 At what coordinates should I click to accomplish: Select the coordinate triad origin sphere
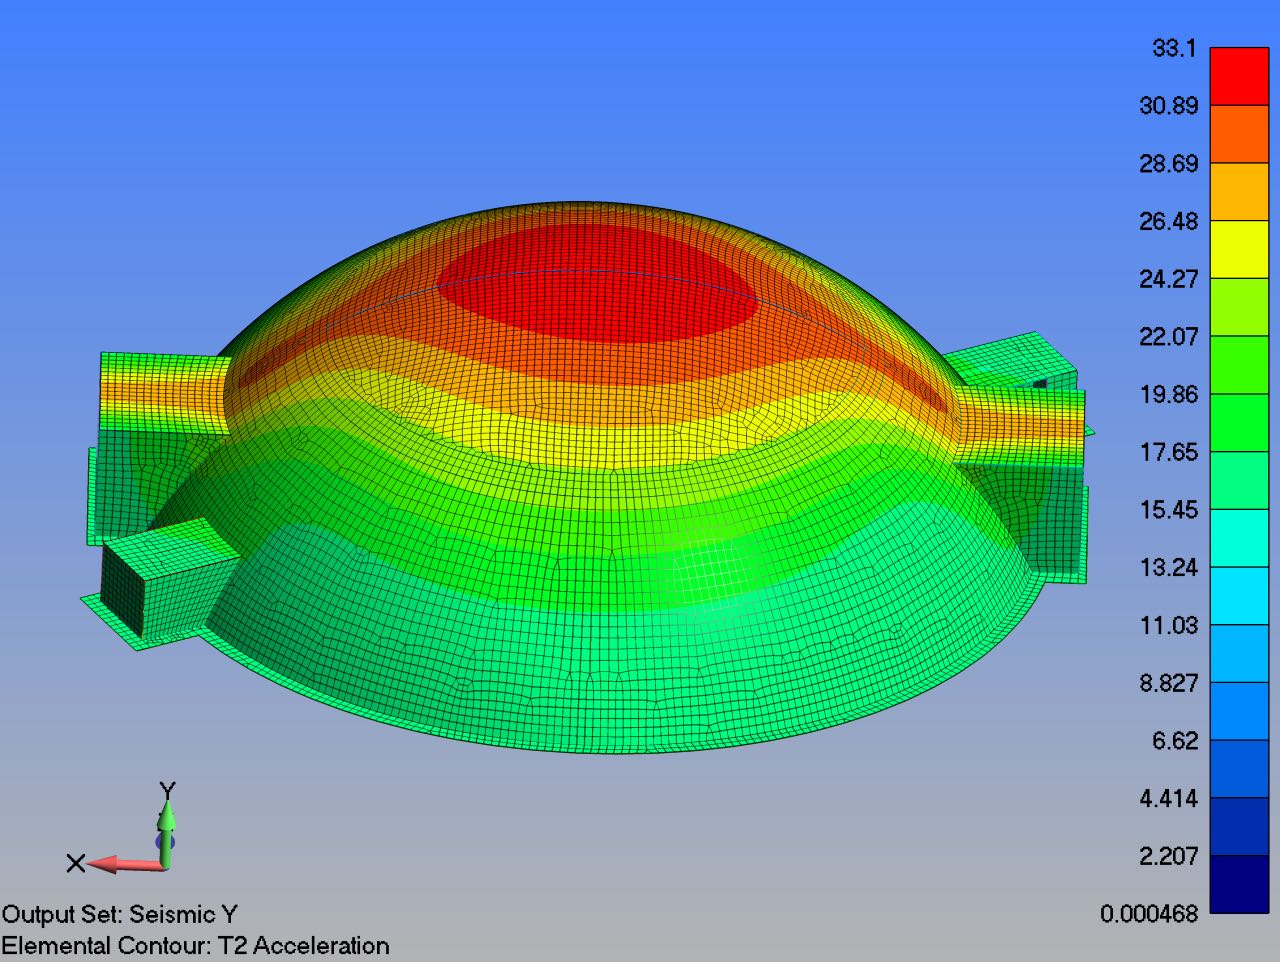(166, 845)
